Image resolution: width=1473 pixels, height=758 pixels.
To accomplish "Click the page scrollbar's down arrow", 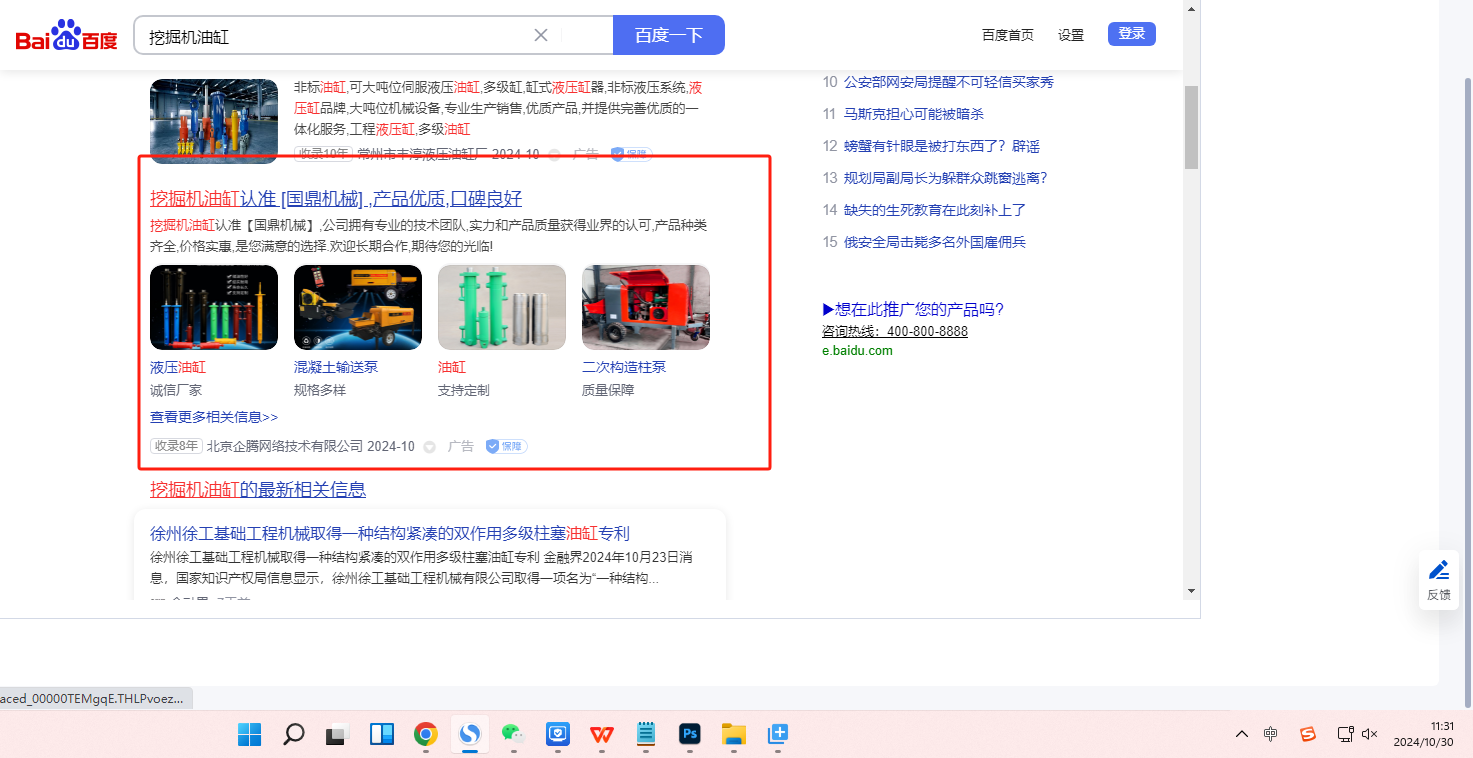I will [x=1191, y=591].
